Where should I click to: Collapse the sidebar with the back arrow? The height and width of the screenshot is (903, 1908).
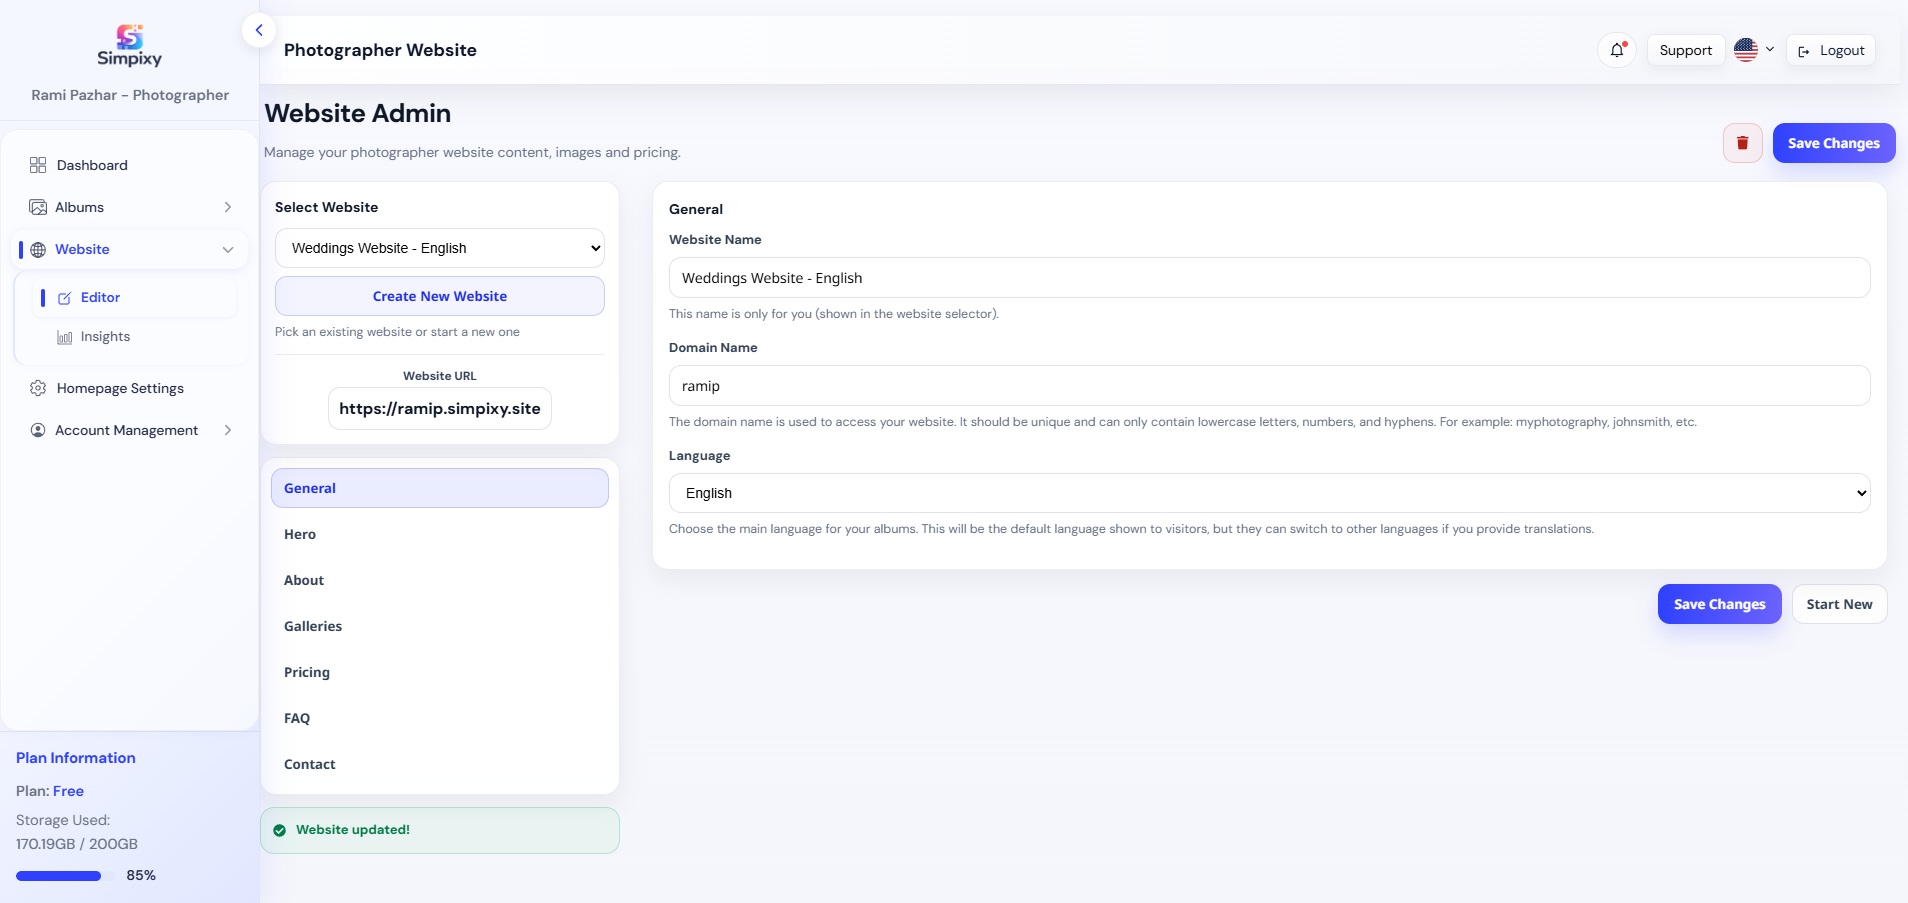(259, 30)
